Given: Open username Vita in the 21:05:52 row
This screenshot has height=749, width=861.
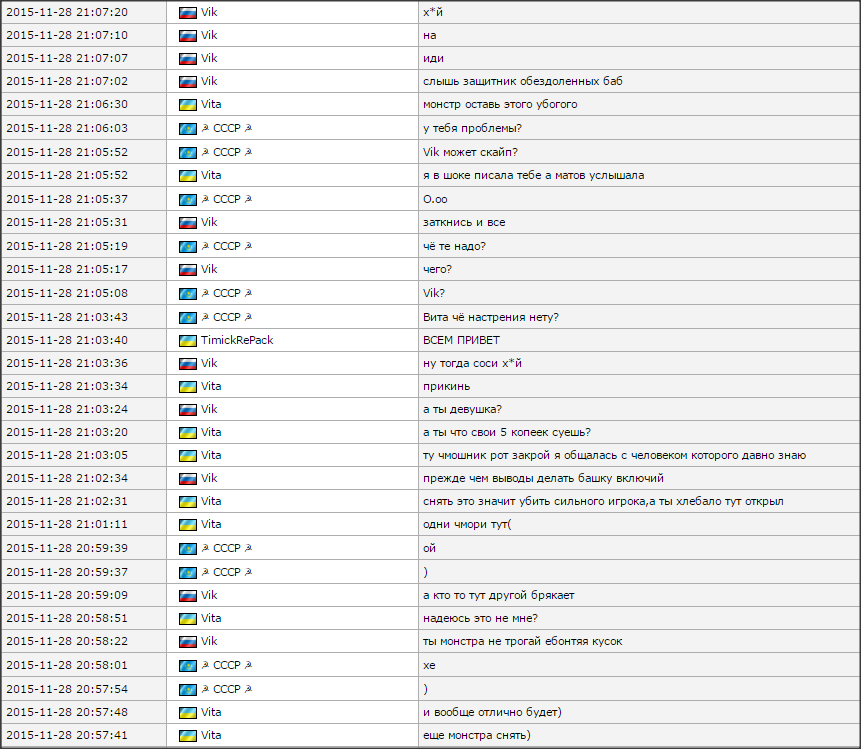Looking at the screenshot, I should [x=211, y=175].
